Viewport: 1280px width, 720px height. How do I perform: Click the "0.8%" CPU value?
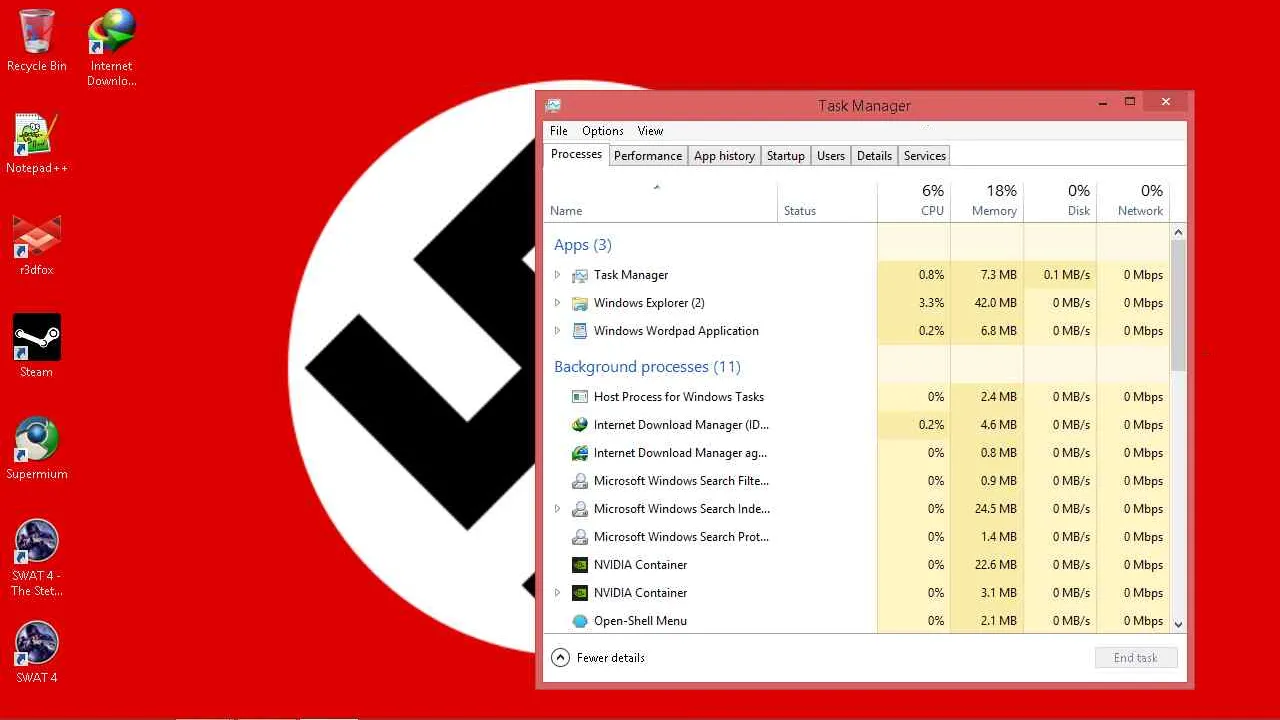pyautogui.click(x=931, y=275)
